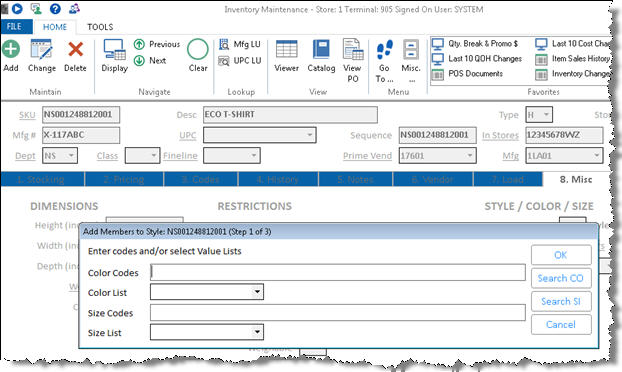
Task: Click the Search CO button
Action: [561, 278]
